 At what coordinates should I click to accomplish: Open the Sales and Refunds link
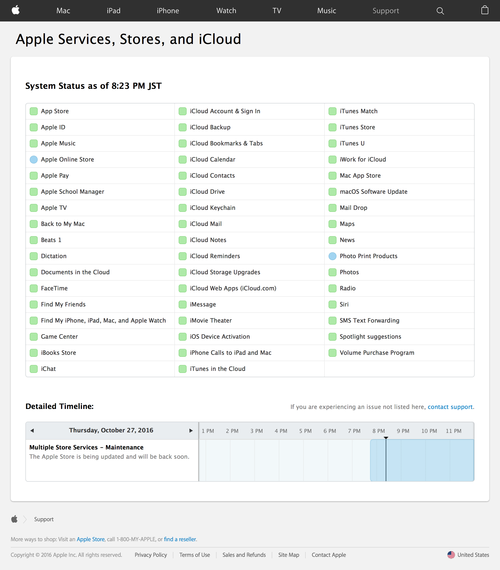click(x=244, y=555)
